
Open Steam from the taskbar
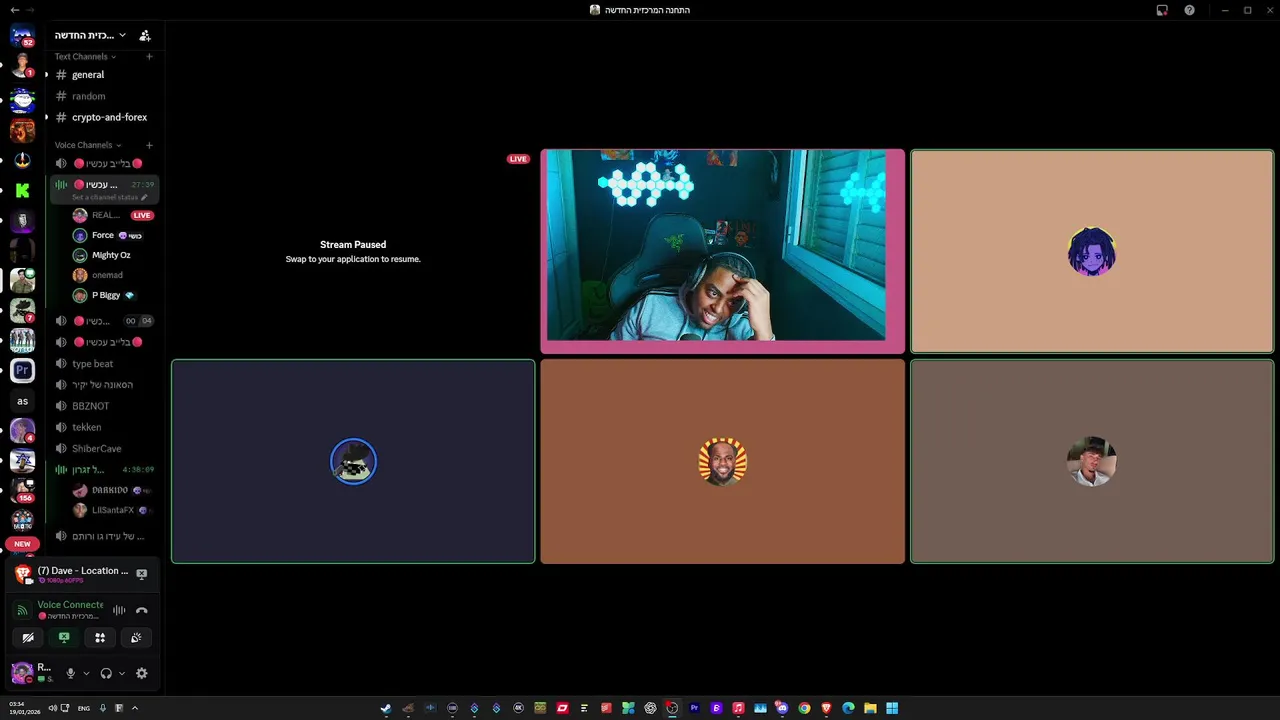pyautogui.click(x=386, y=708)
